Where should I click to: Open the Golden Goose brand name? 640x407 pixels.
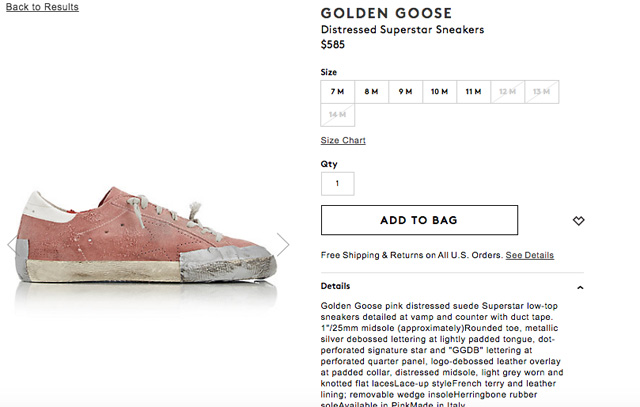coord(385,13)
